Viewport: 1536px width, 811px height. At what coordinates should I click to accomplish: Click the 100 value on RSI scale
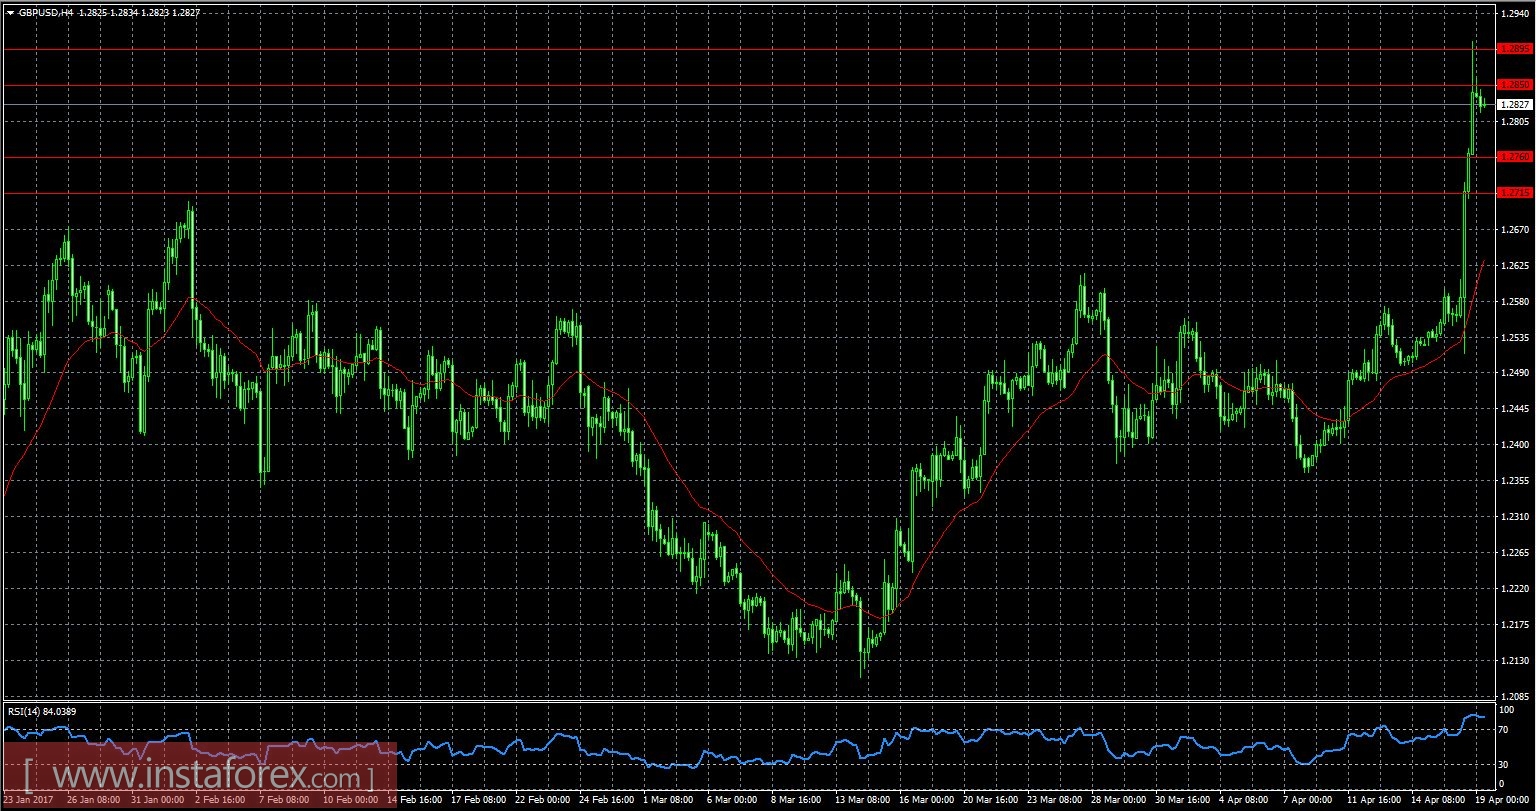[x=1508, y=710]
